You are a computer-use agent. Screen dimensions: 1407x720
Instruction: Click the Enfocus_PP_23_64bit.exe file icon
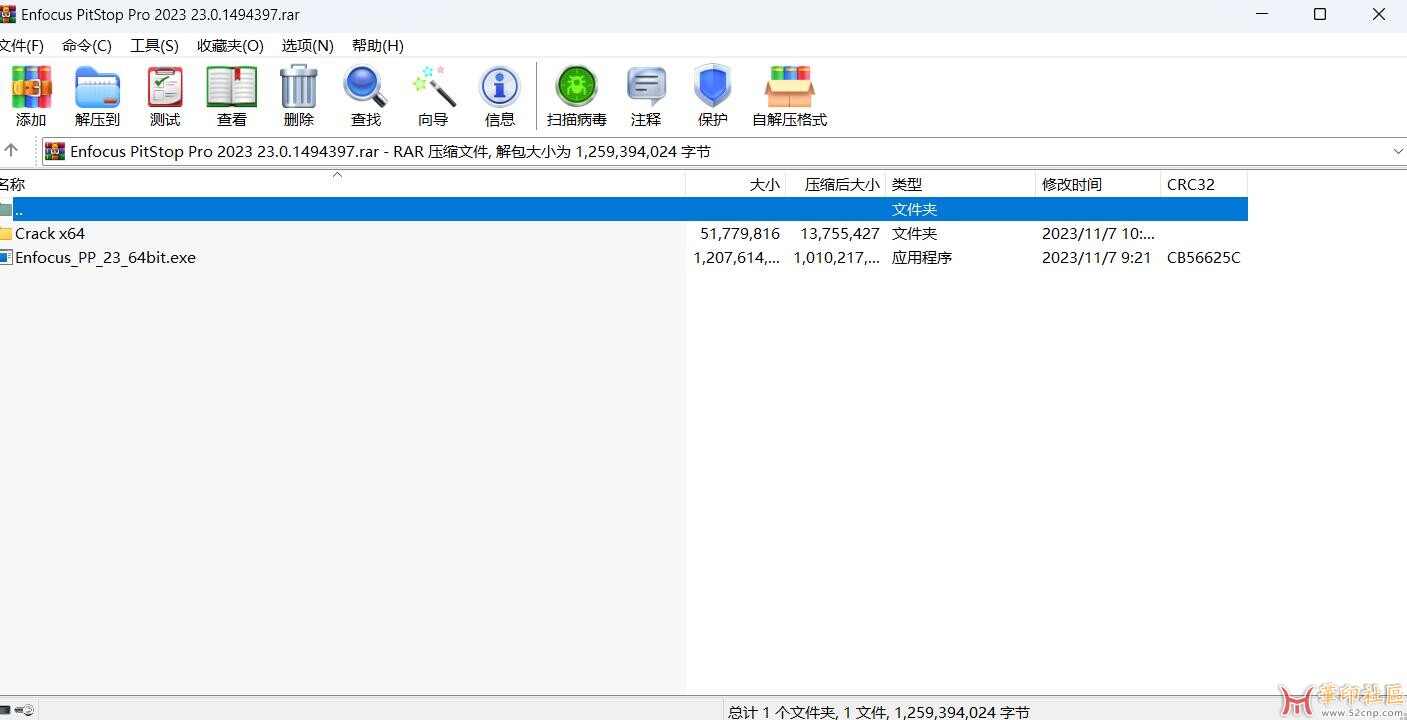5,258
